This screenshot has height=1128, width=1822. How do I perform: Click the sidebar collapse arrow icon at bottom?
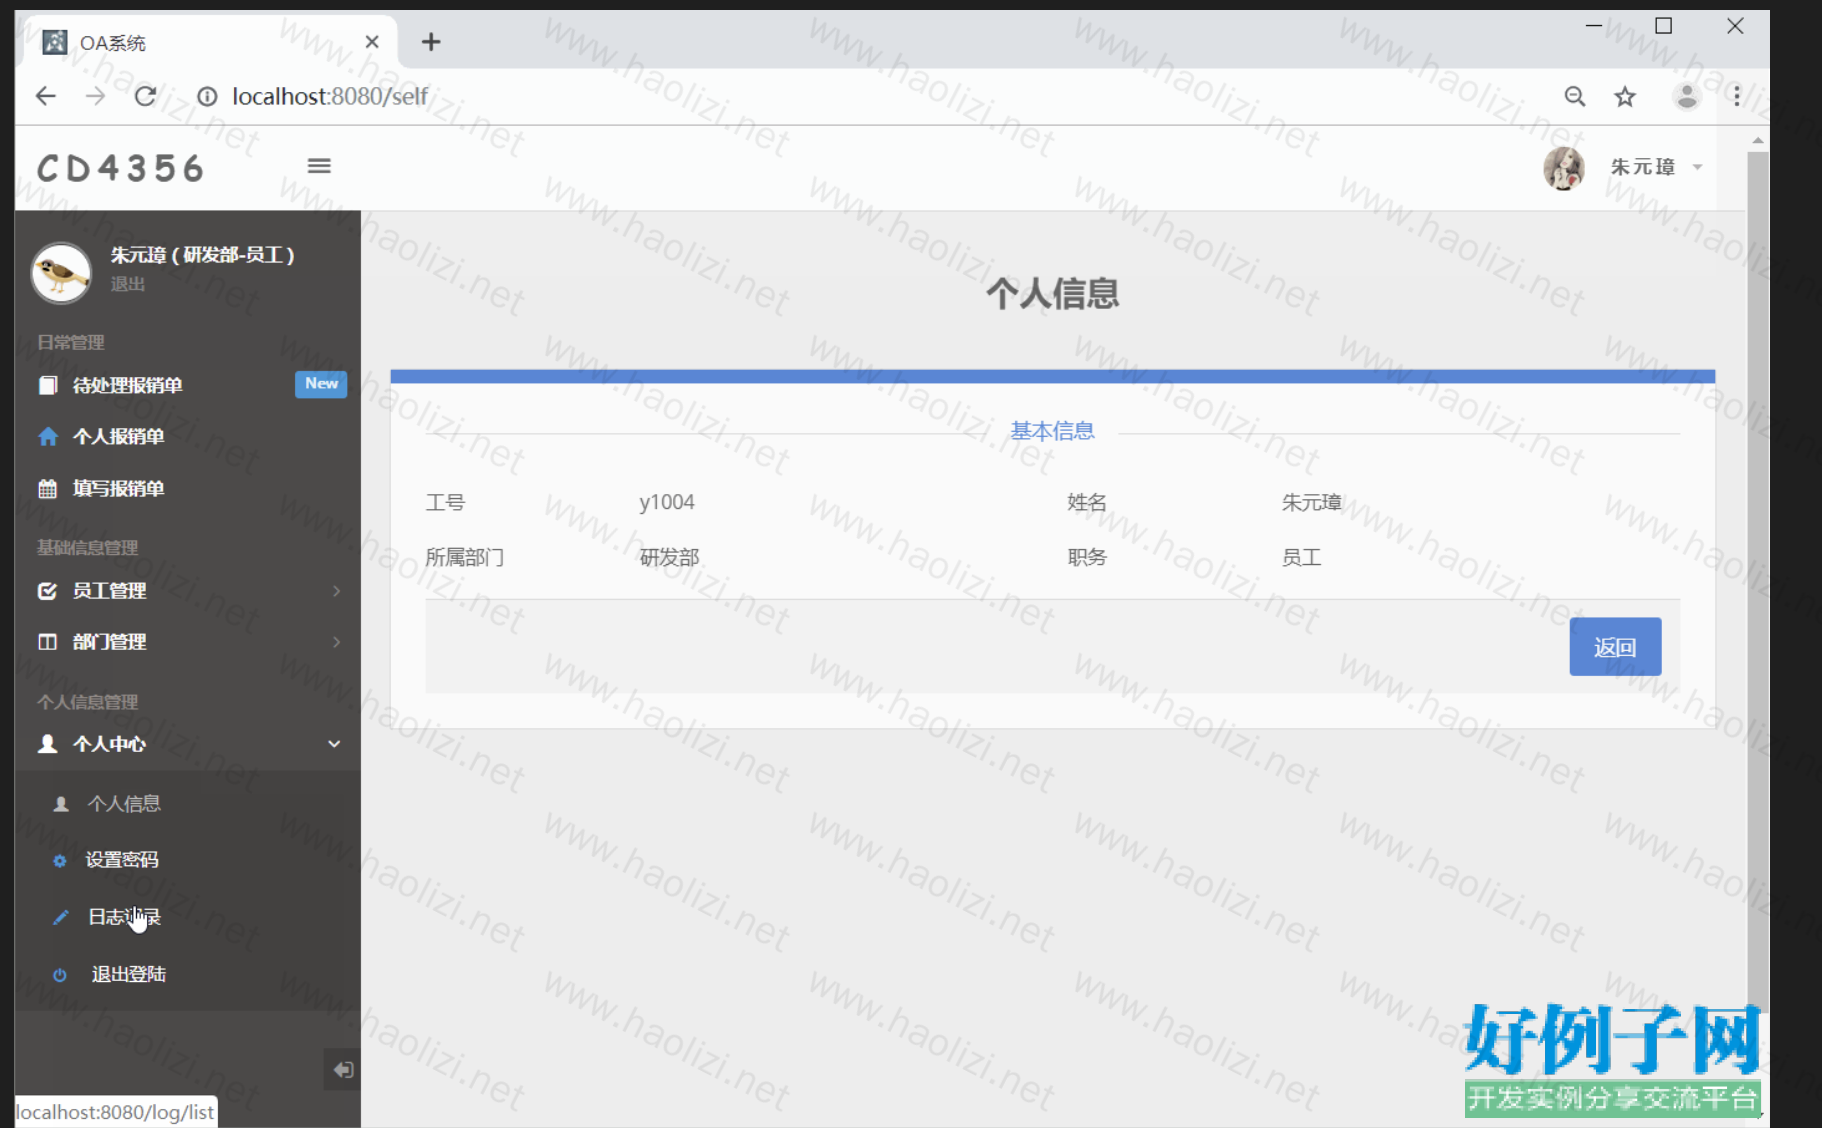(x=342, y=1070)
